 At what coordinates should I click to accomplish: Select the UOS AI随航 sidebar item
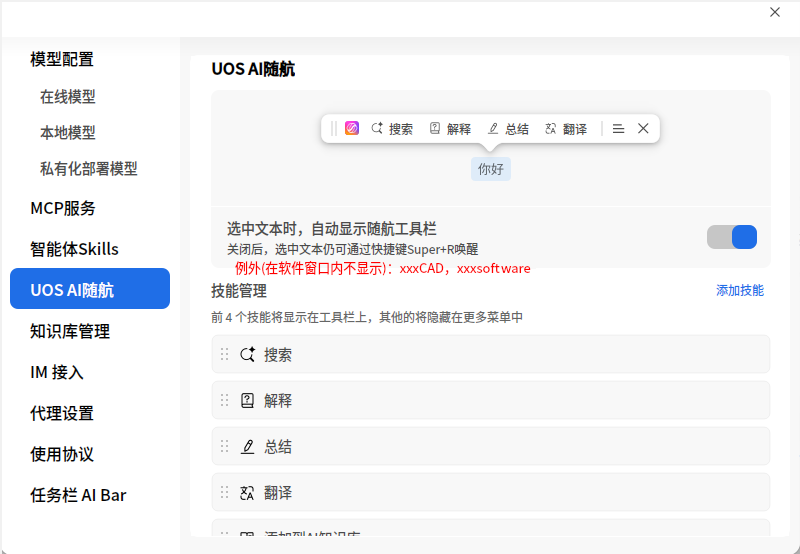(x=90, y=289)
